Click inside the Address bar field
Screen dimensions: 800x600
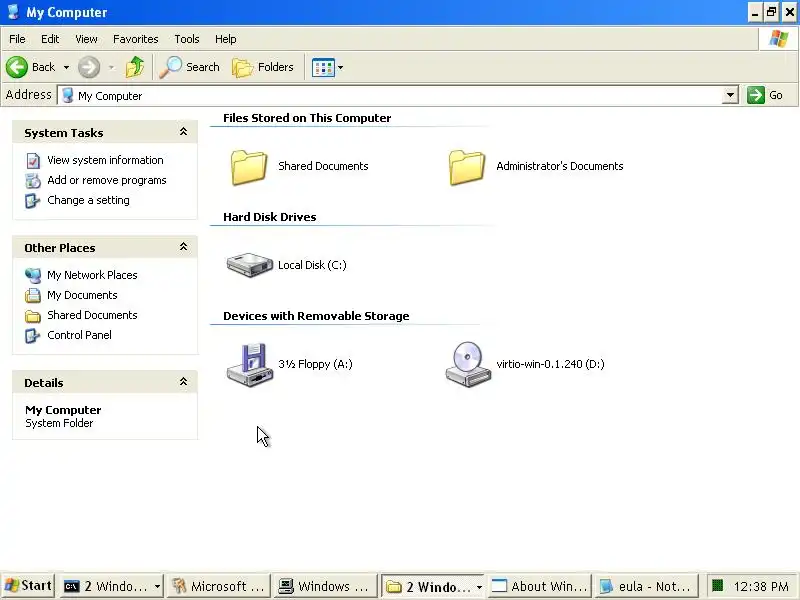390,95
